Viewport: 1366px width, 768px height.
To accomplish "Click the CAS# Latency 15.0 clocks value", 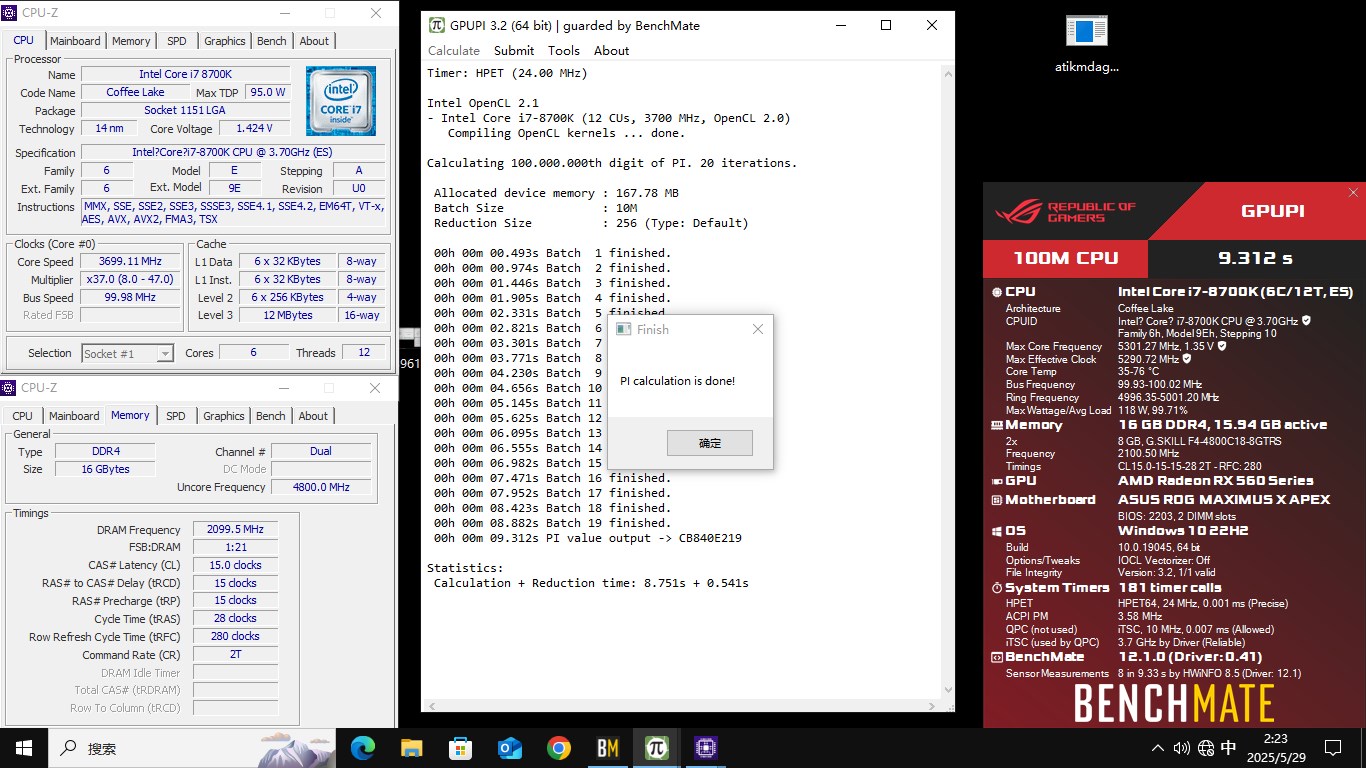I will [x=235, y=565].
